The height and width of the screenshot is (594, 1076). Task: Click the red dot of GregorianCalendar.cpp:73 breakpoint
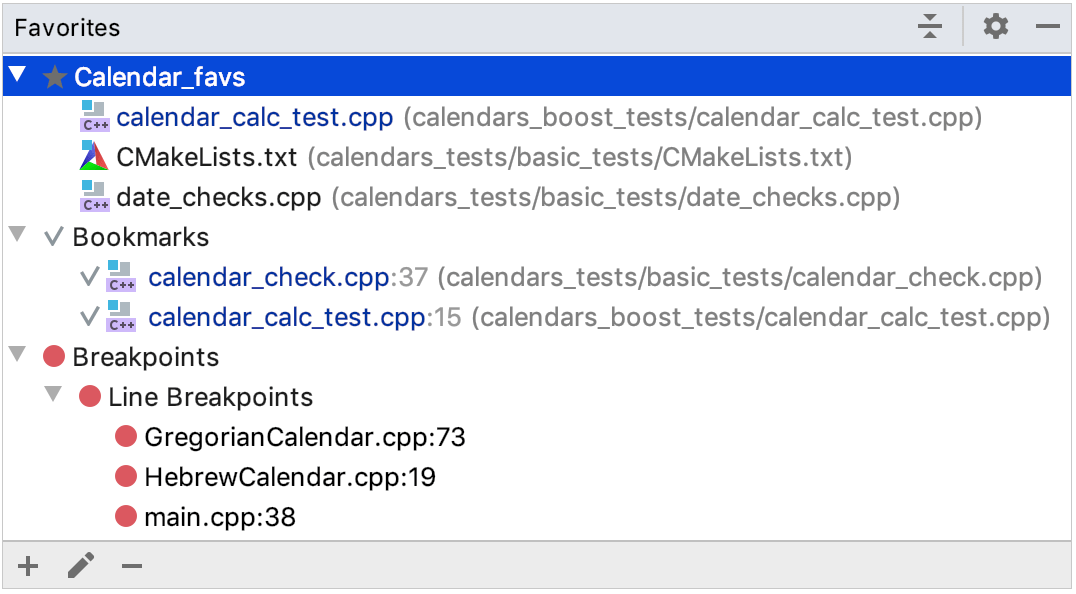pos(126,436)
